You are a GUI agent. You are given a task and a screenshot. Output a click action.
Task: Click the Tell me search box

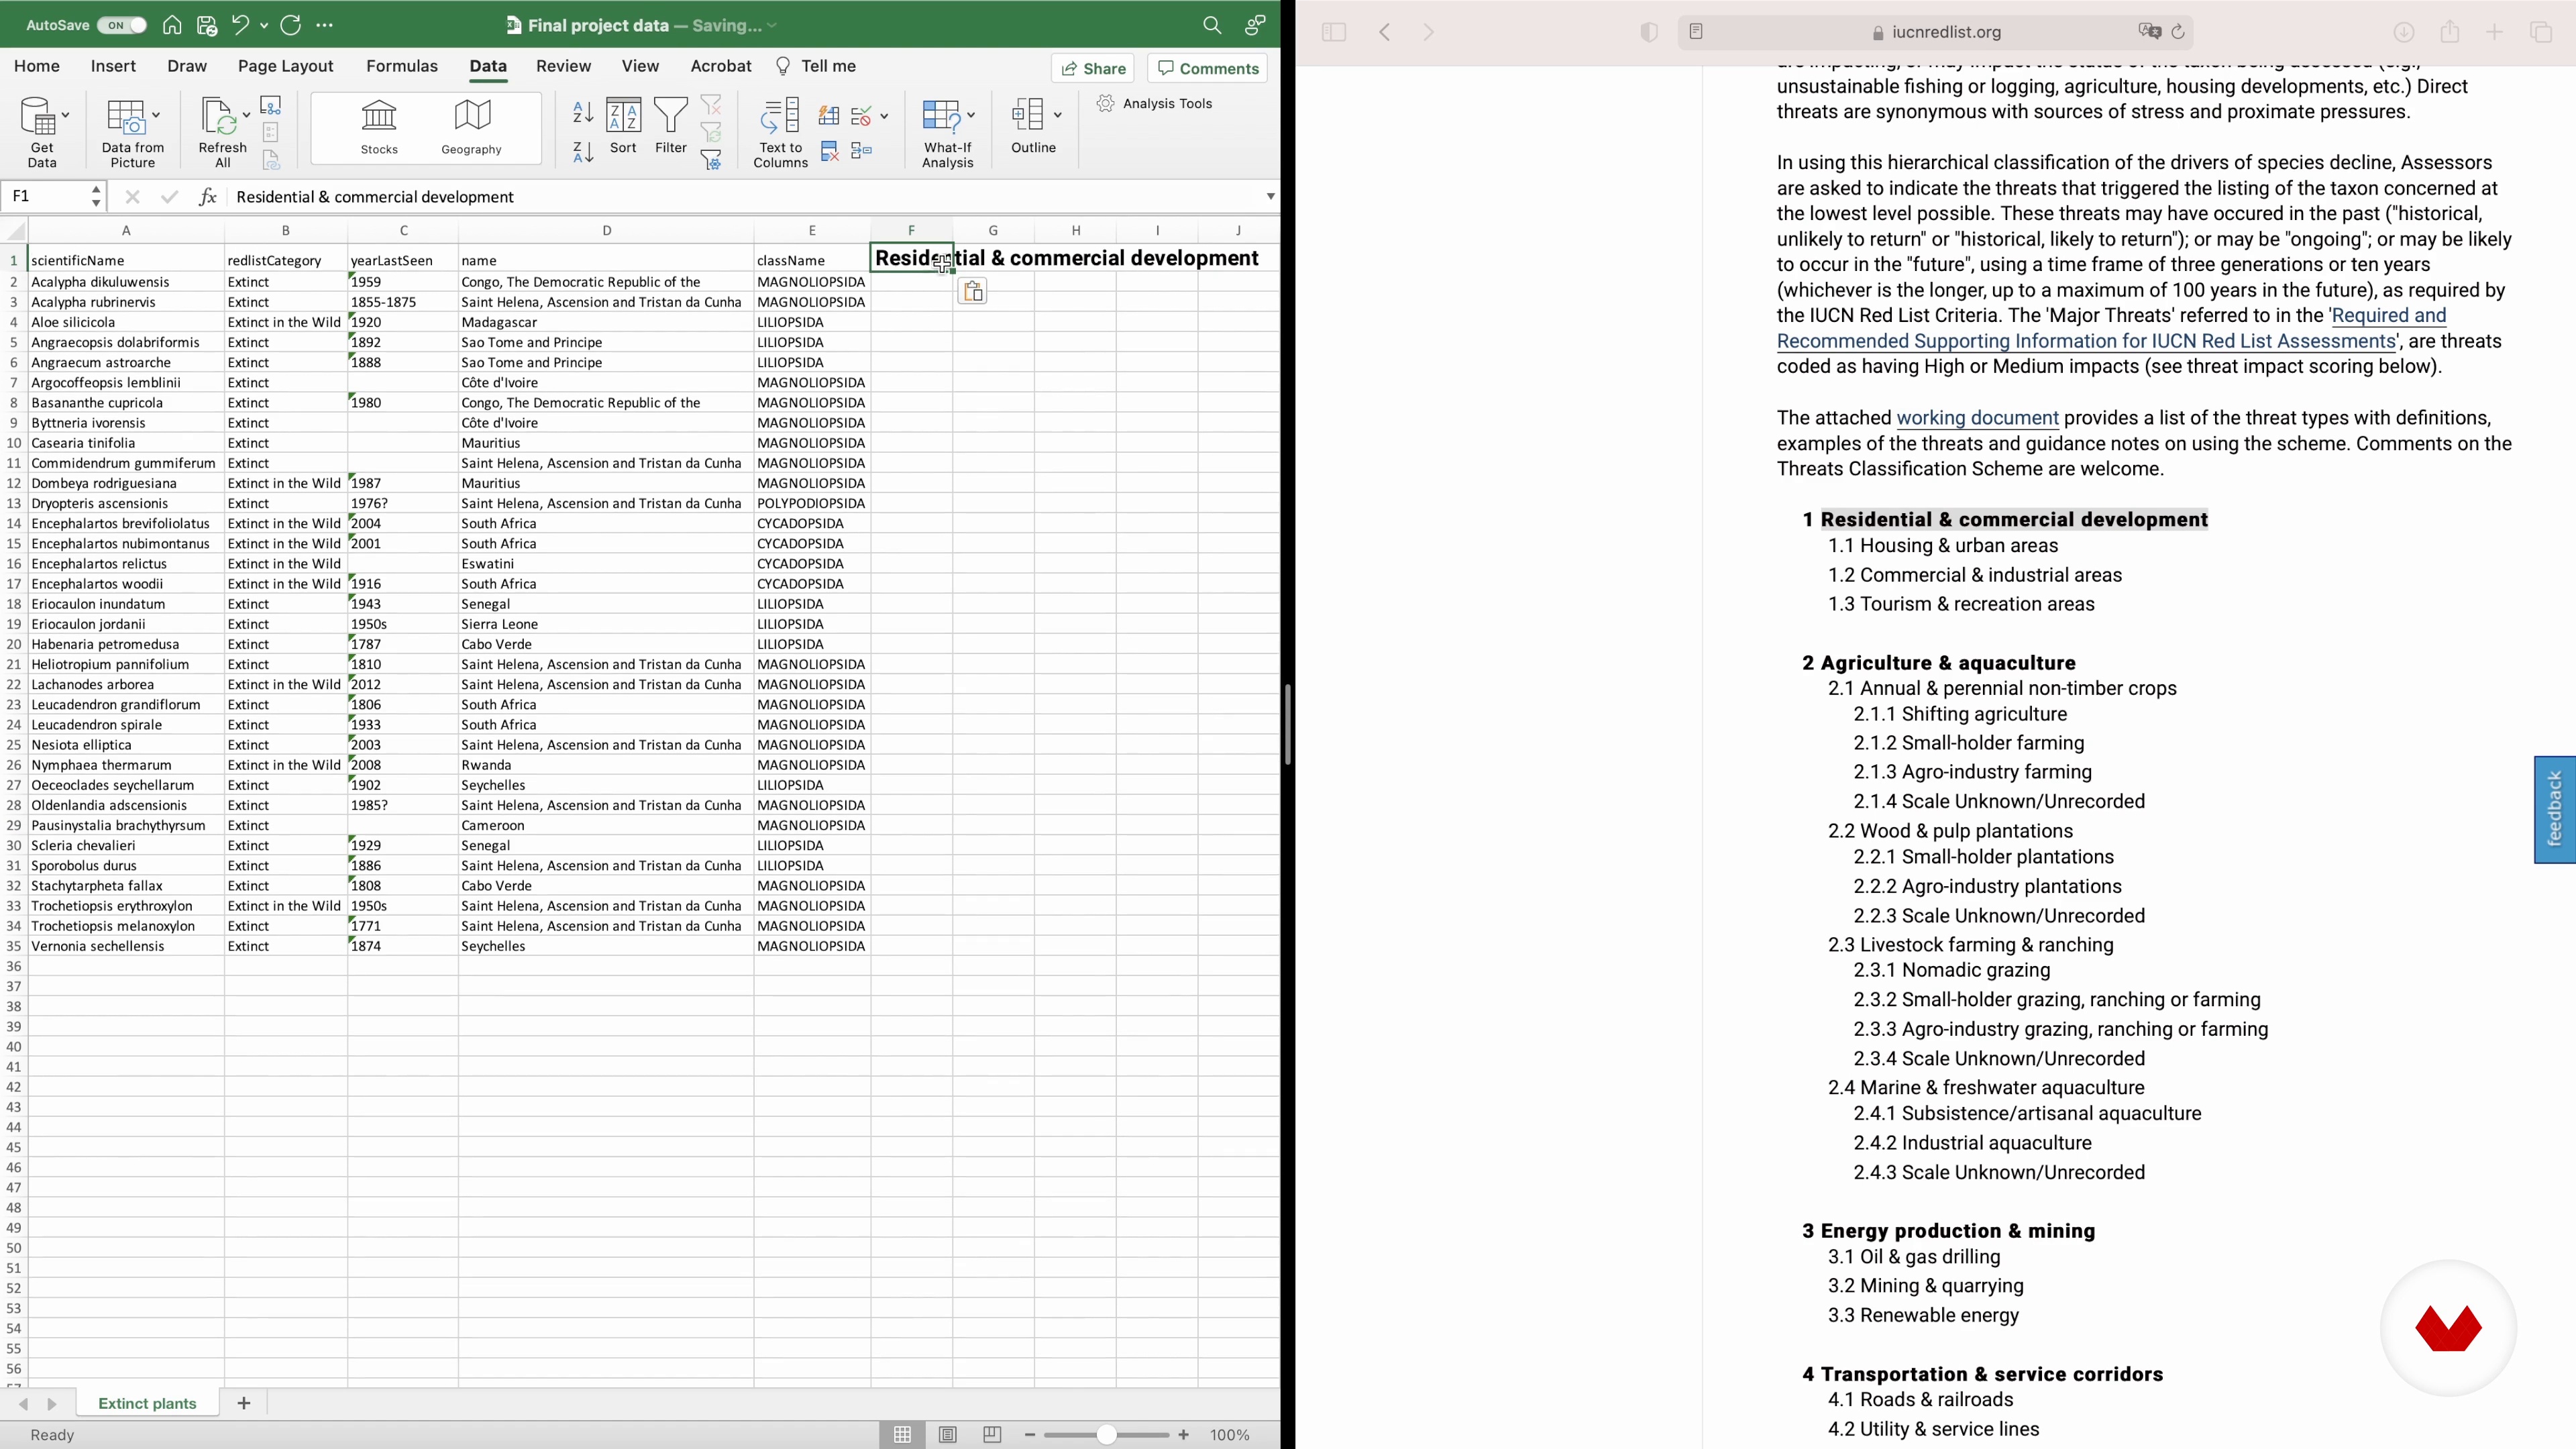click(x=816, y=66)
